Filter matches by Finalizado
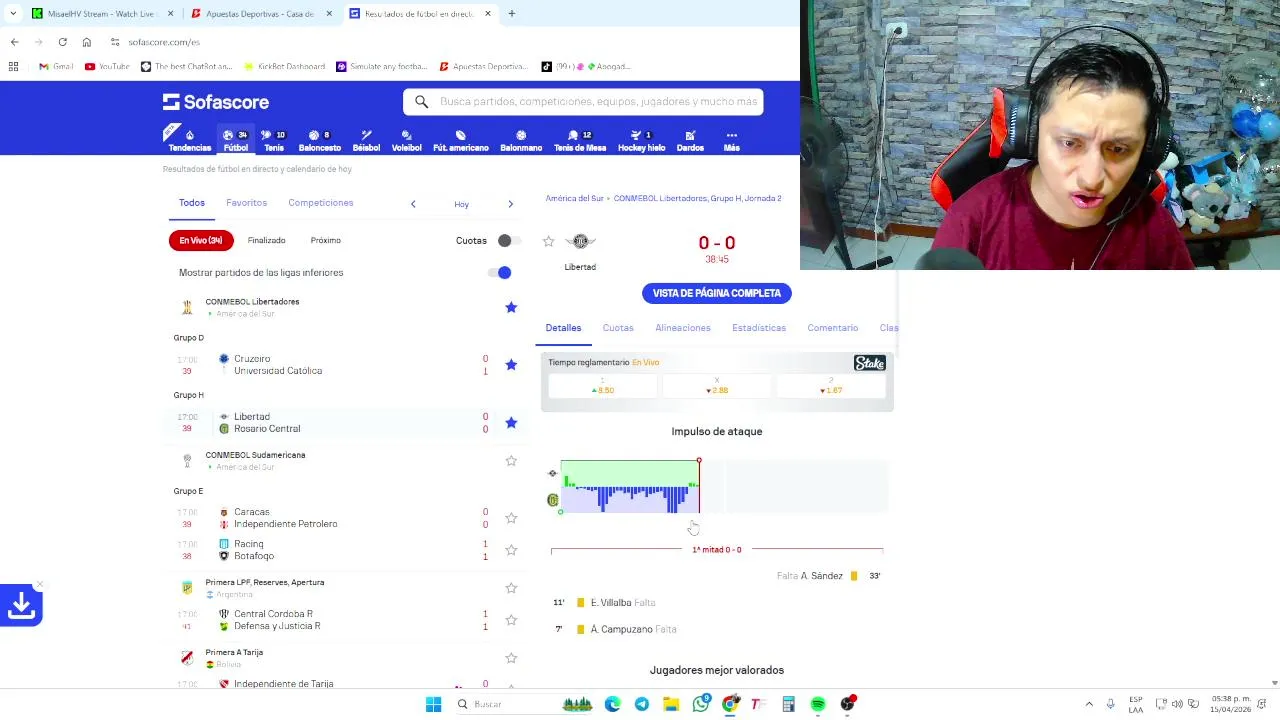1280x720 pixels. point(267,241)
